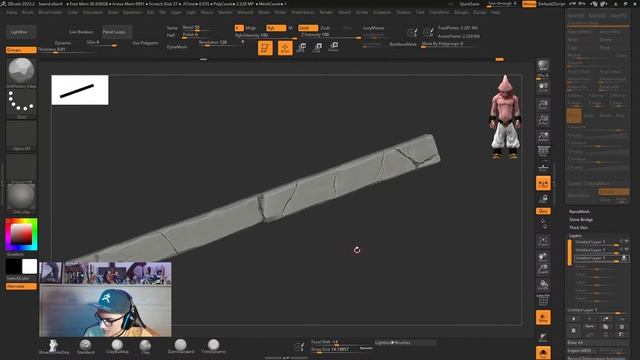Click the lock icon on right shelf

point(543,199)
